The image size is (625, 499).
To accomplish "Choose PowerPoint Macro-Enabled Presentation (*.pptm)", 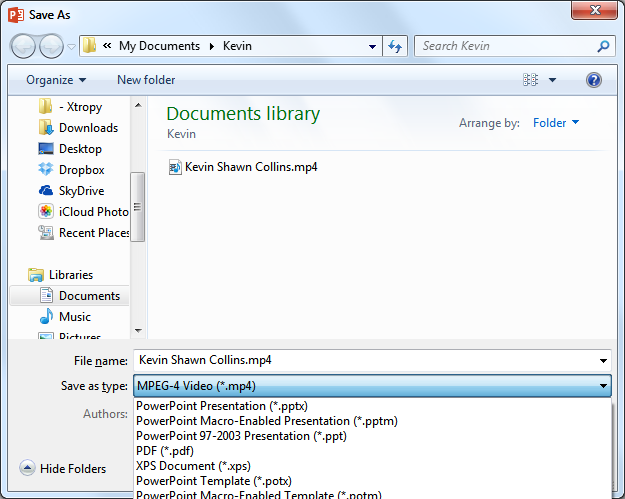I will [267, 421].
